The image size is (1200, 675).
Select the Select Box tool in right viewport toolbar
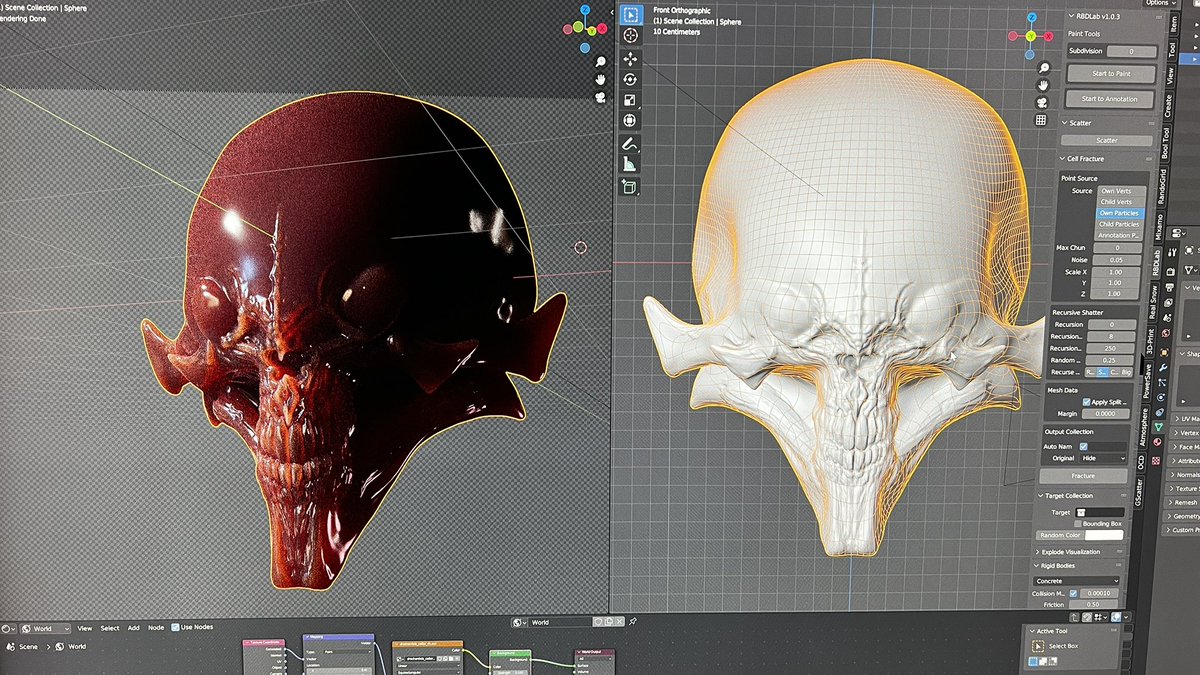pos(631,15)
